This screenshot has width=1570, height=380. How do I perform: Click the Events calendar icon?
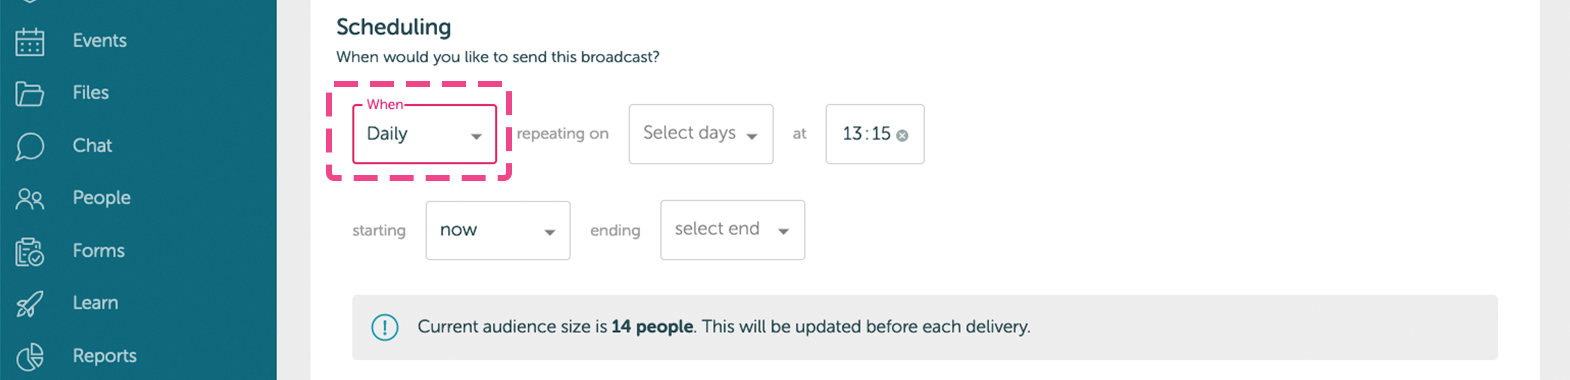[x=30, y=41]
